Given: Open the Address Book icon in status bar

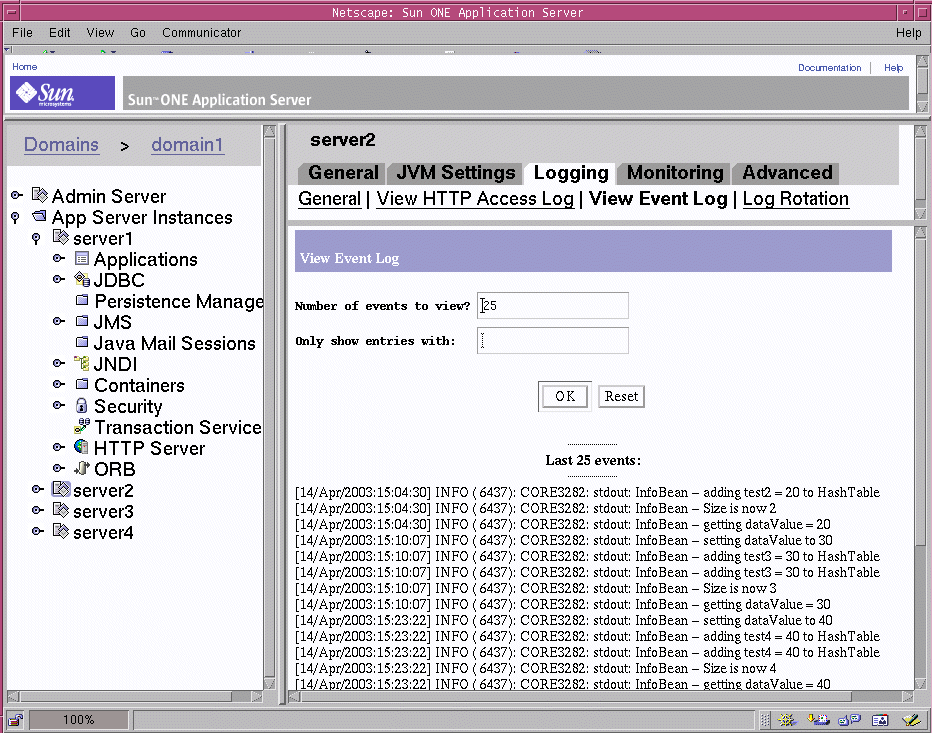Looking at the screenshot, I should tap(880, 720).
